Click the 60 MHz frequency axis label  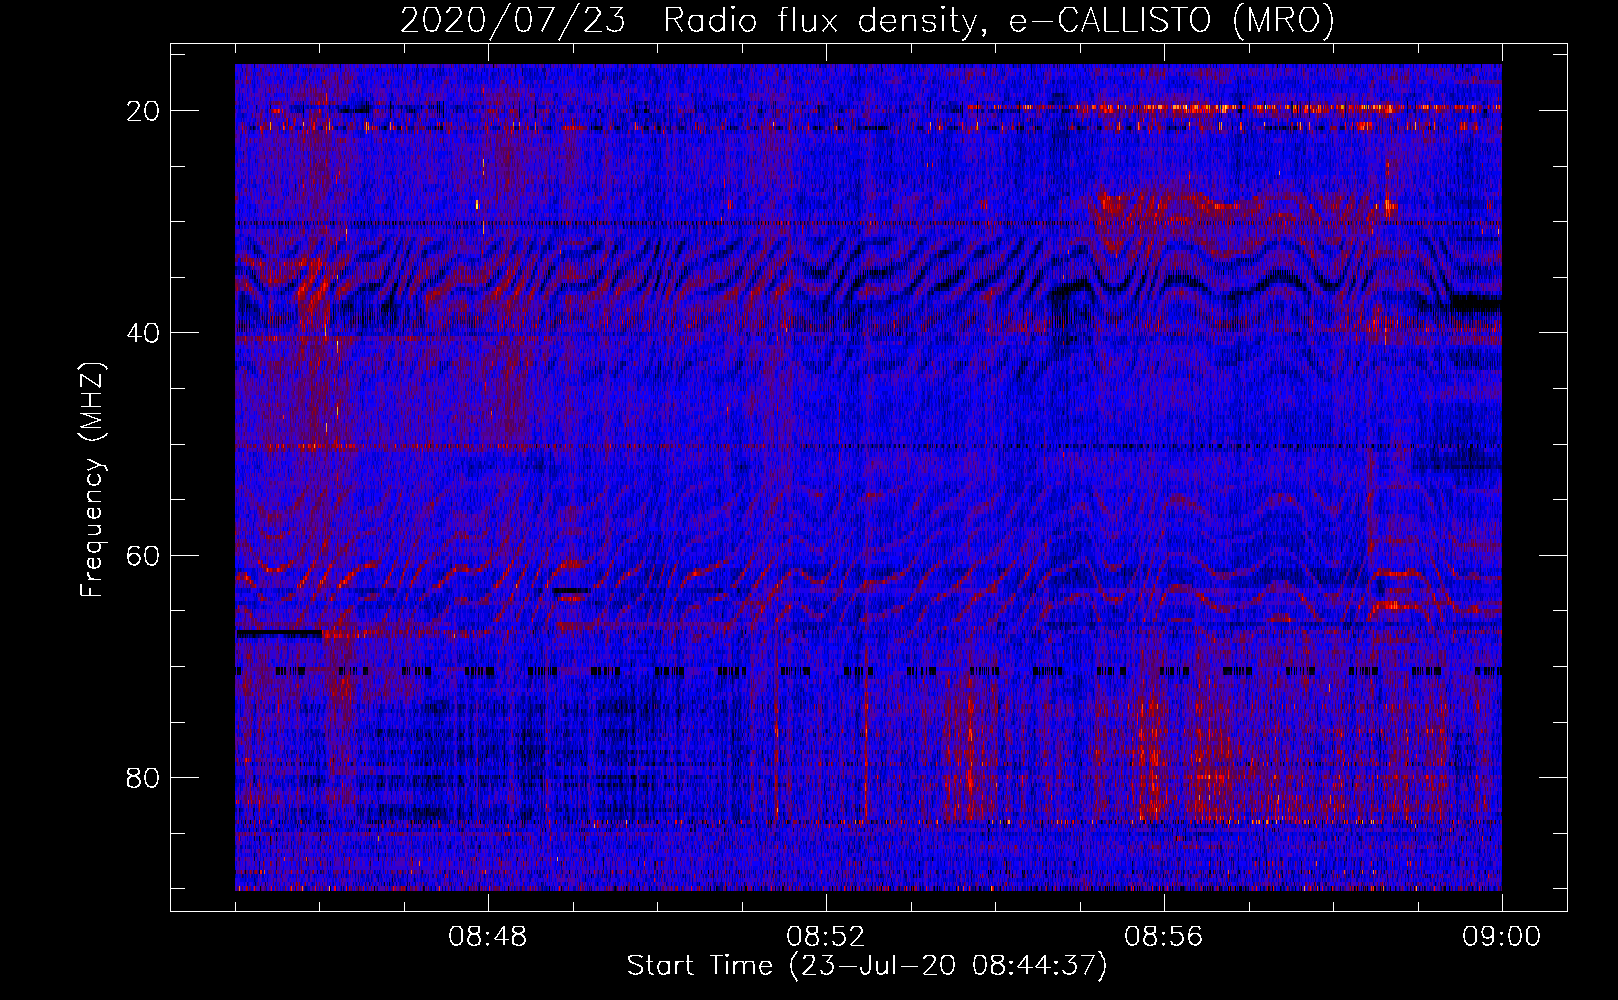(x=144, y=555)
